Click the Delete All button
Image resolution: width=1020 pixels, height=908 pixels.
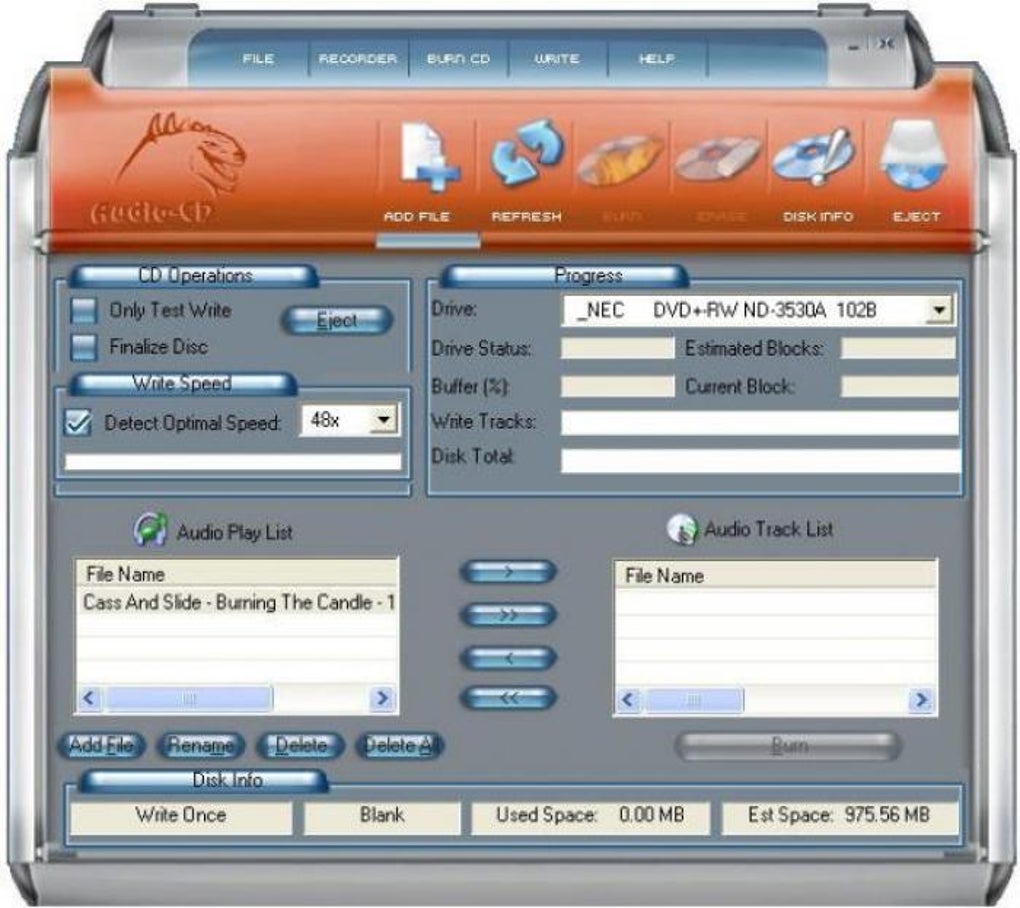click(400, 745)
